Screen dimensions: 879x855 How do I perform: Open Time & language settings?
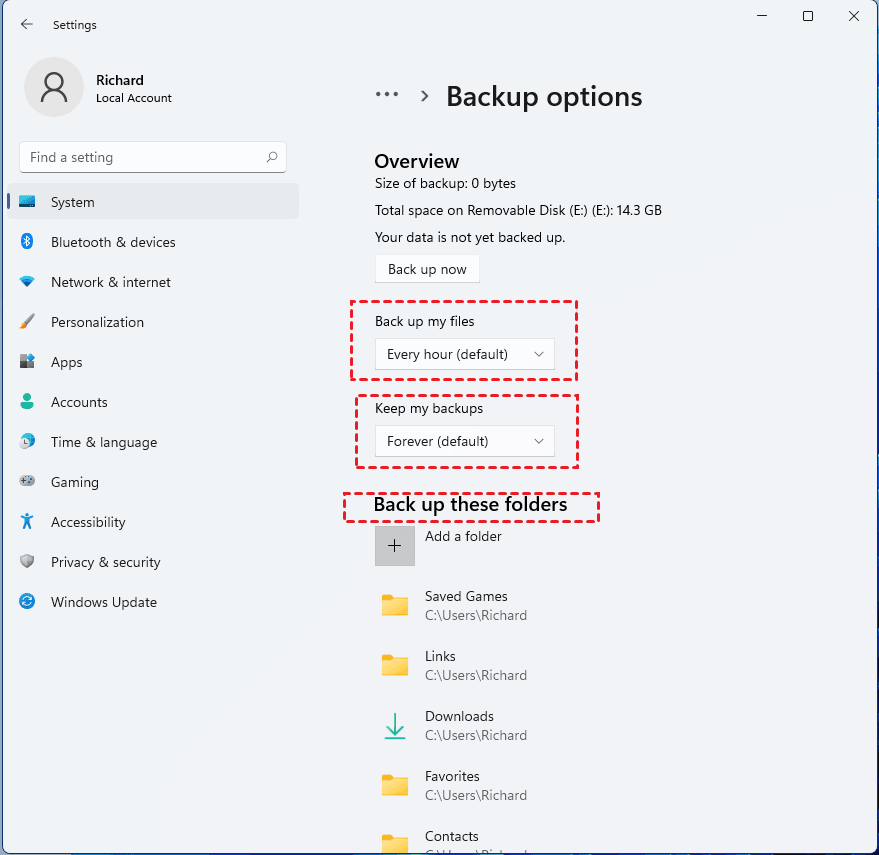pyautogui.click(x=104, y=442)
